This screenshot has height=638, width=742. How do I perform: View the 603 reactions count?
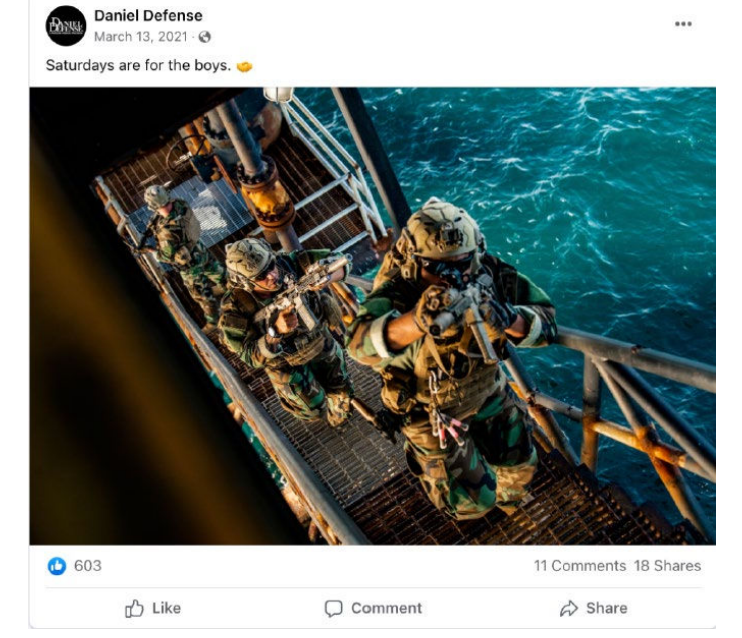(88, 566)
